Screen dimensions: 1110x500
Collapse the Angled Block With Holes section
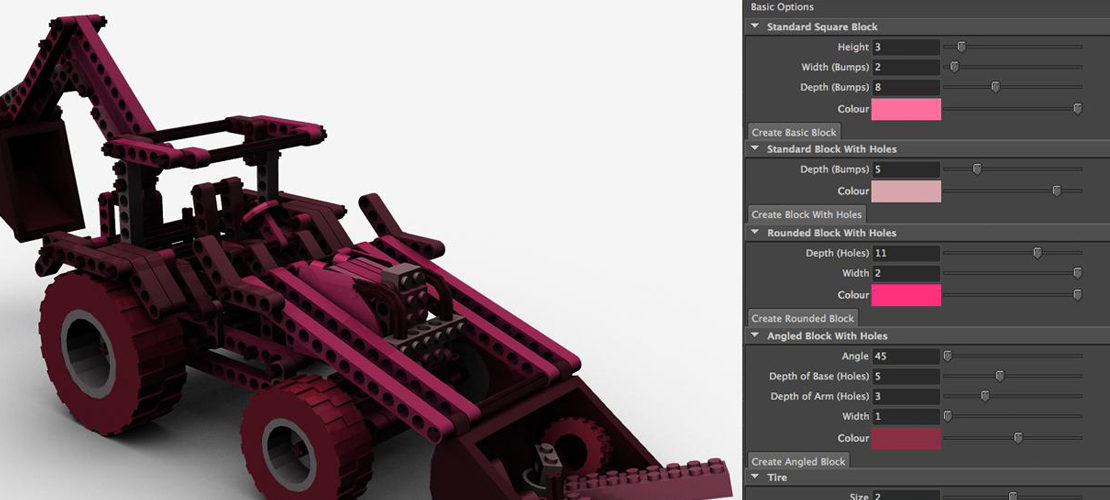(756, 336)
